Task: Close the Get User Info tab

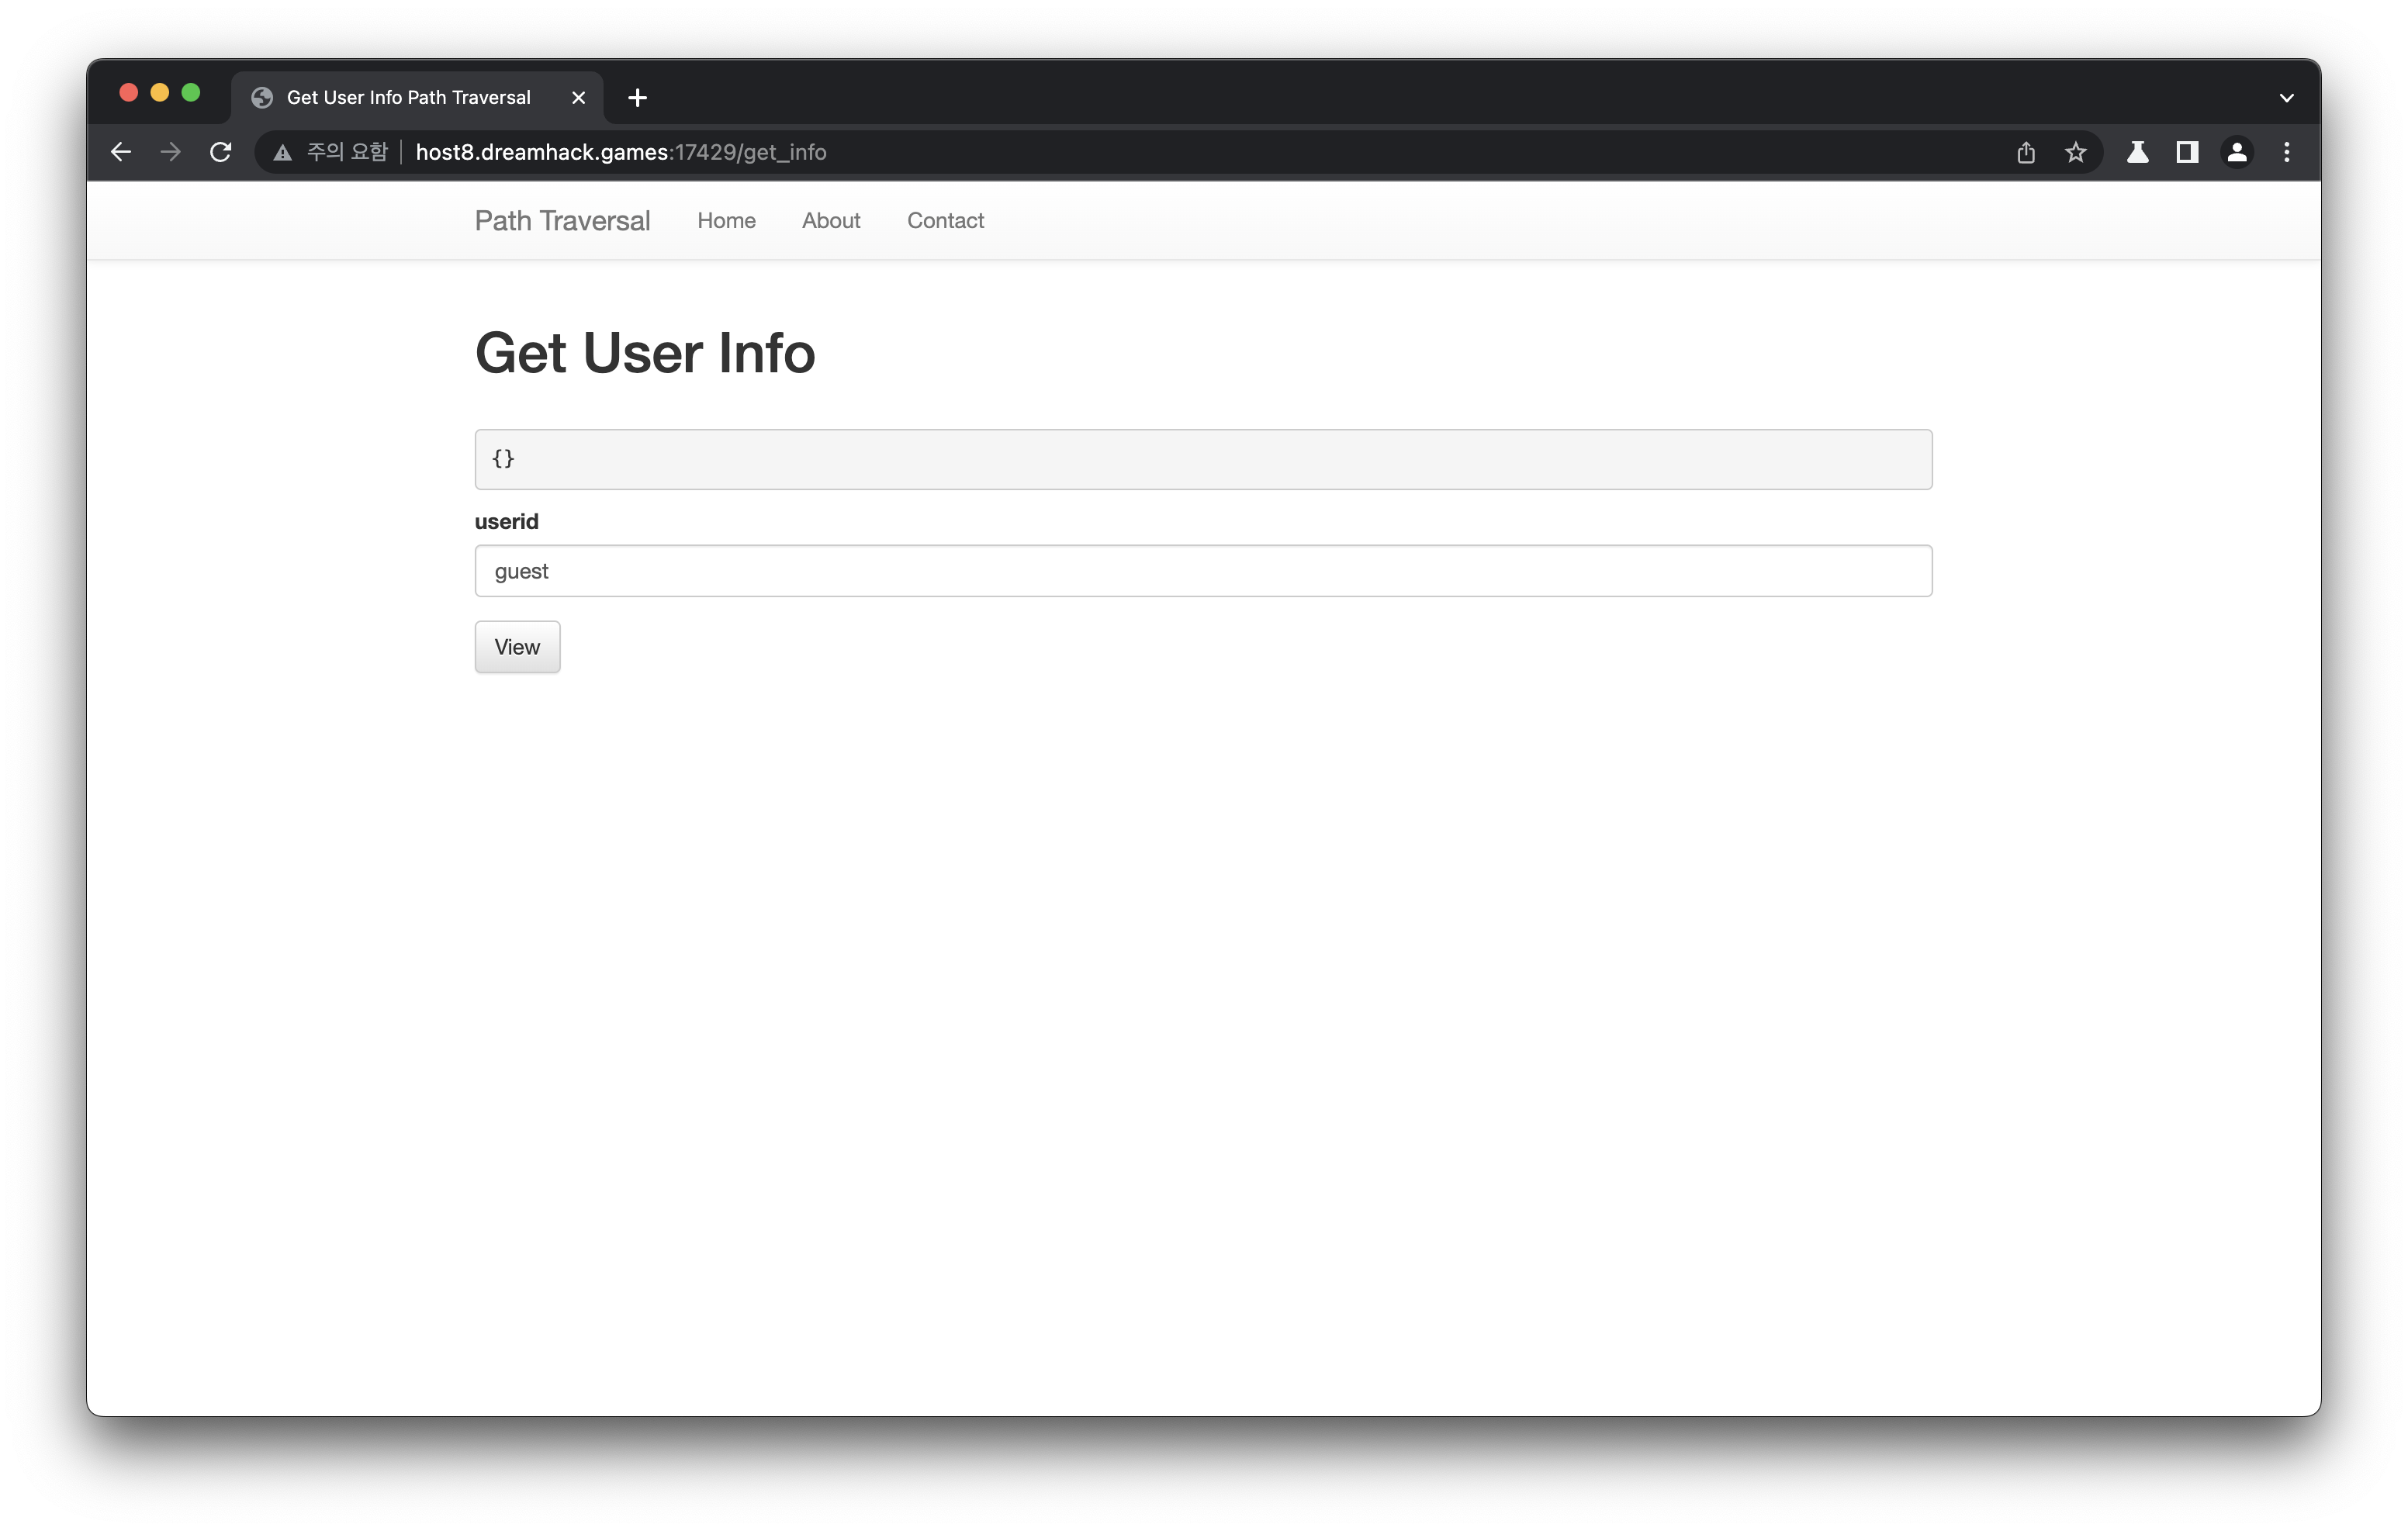Action: pyautogui.click(x=578, y=98)
